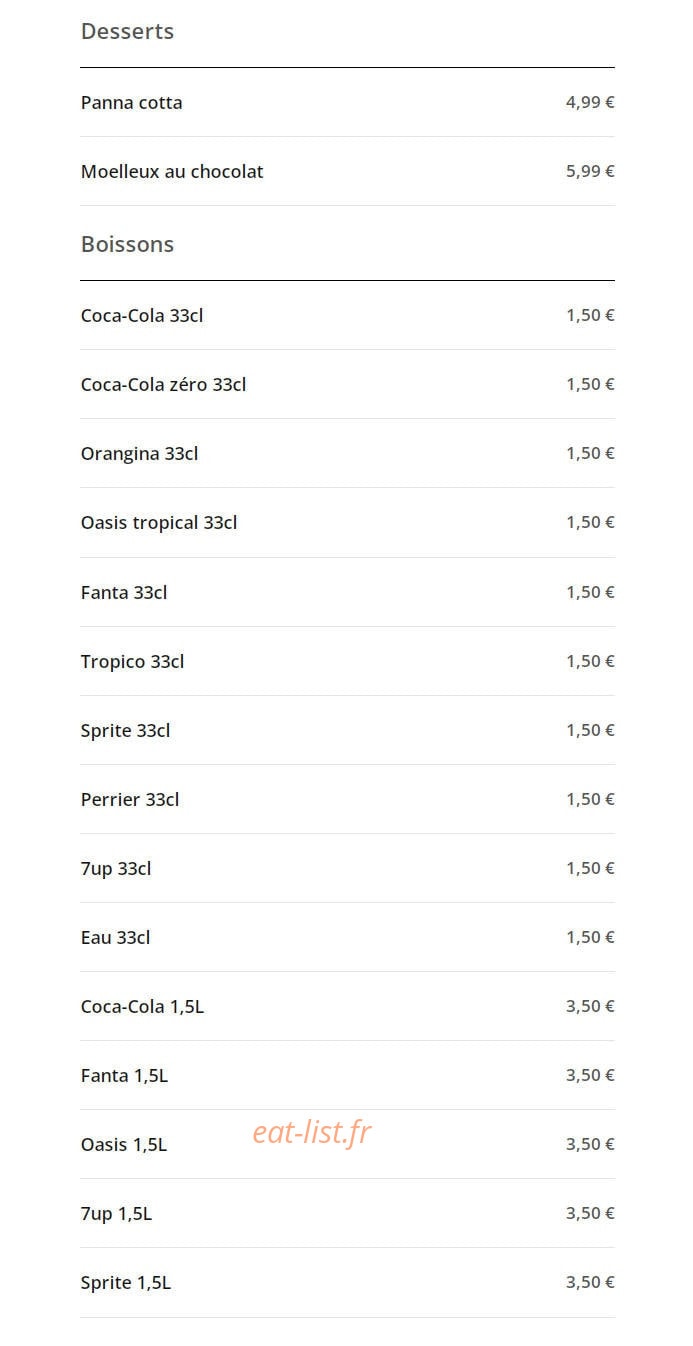Choose Coca-Cola 33cl from drinks

[x=347, y=315]
